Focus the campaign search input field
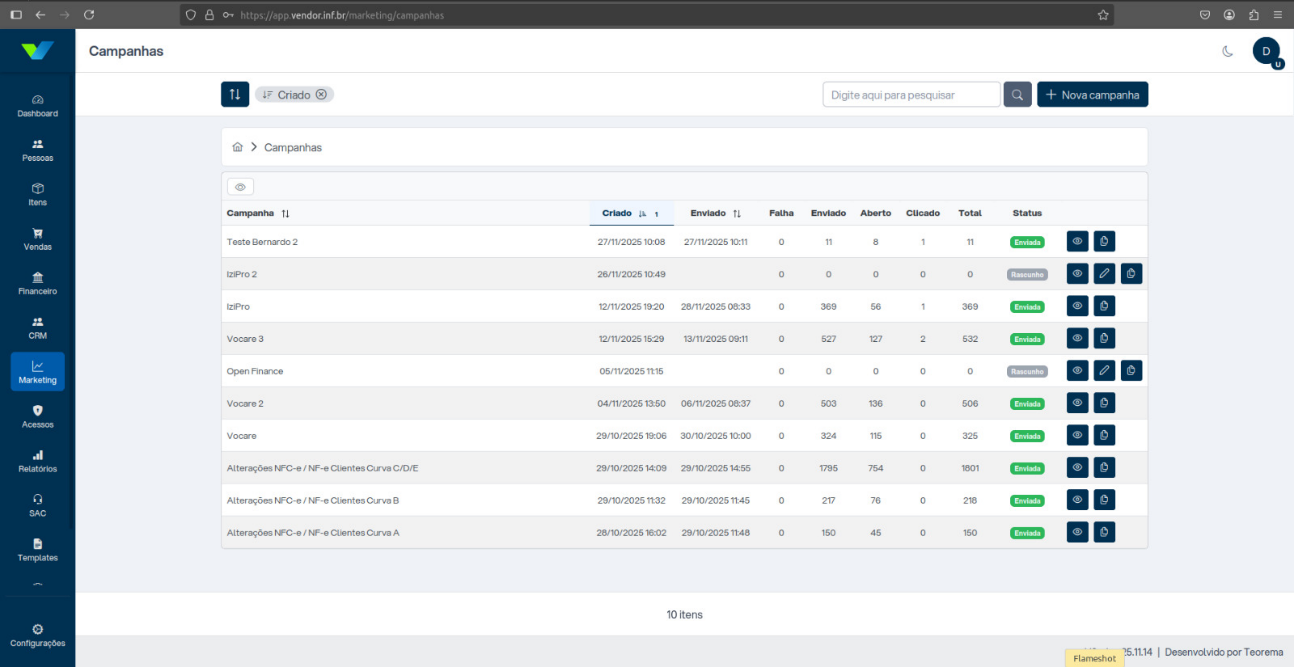 coord(911,95)
